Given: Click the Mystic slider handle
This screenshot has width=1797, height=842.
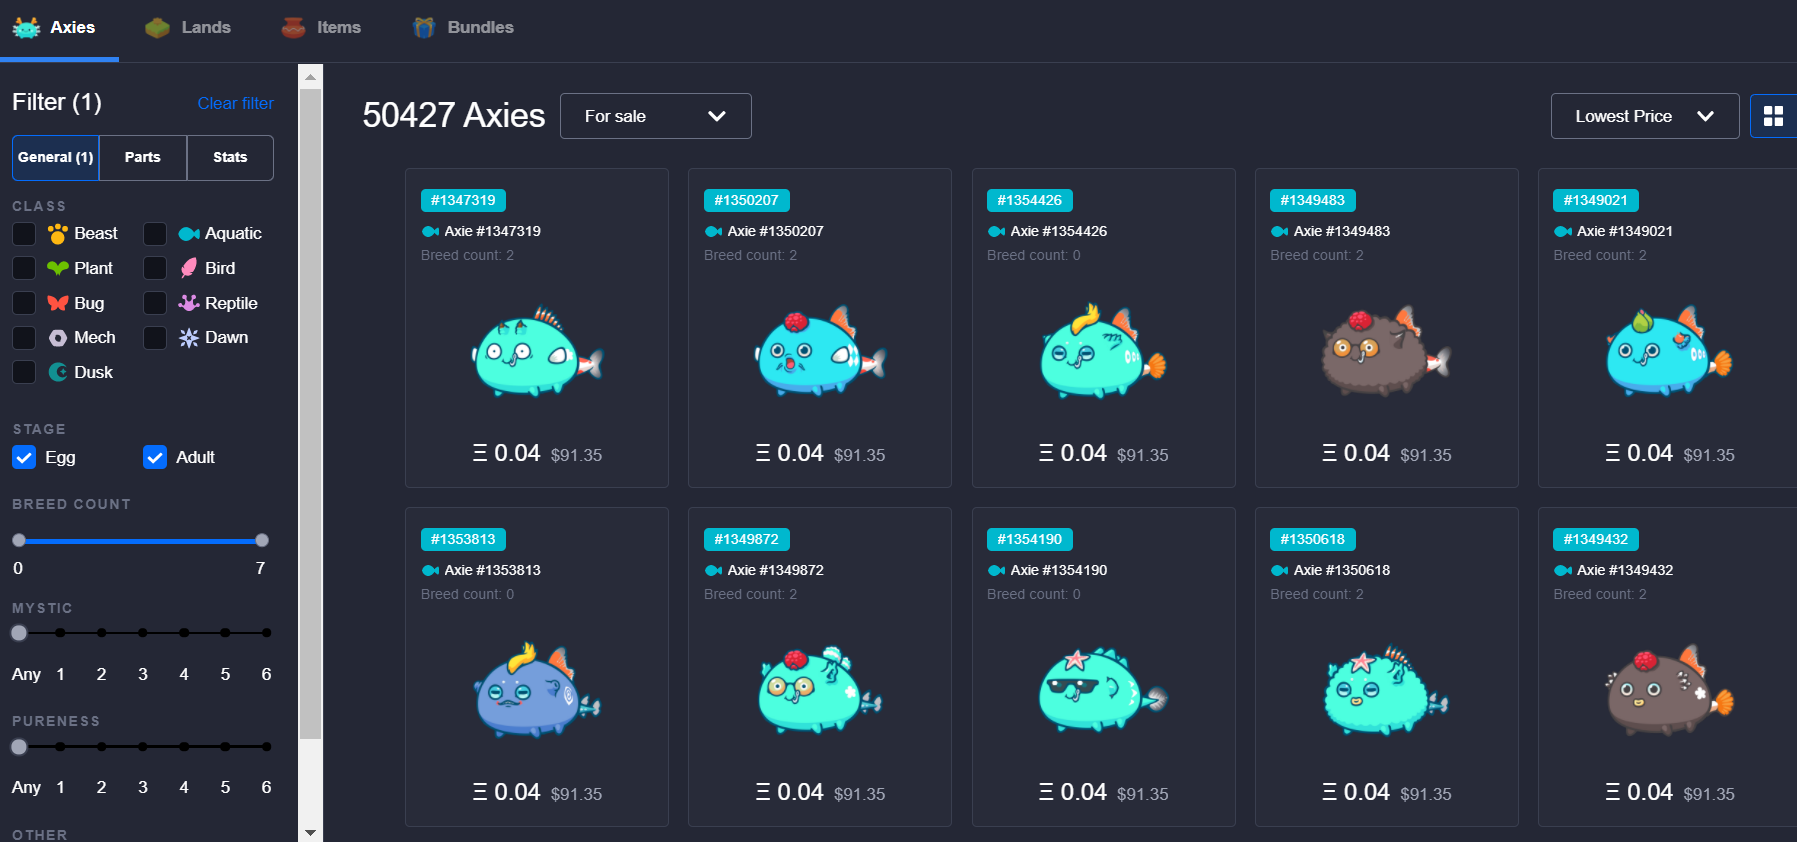Looking at the screenshot, I should (x=19, y=633).
